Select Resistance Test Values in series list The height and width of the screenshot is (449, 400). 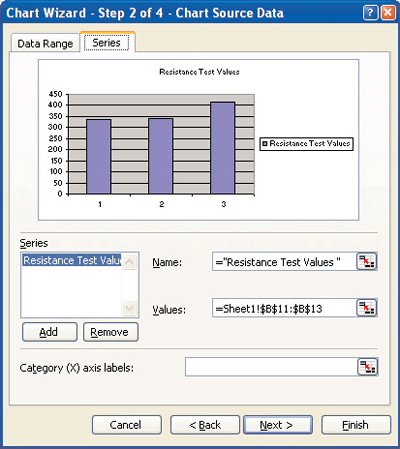pyautogui.click(x=72, y=260)
